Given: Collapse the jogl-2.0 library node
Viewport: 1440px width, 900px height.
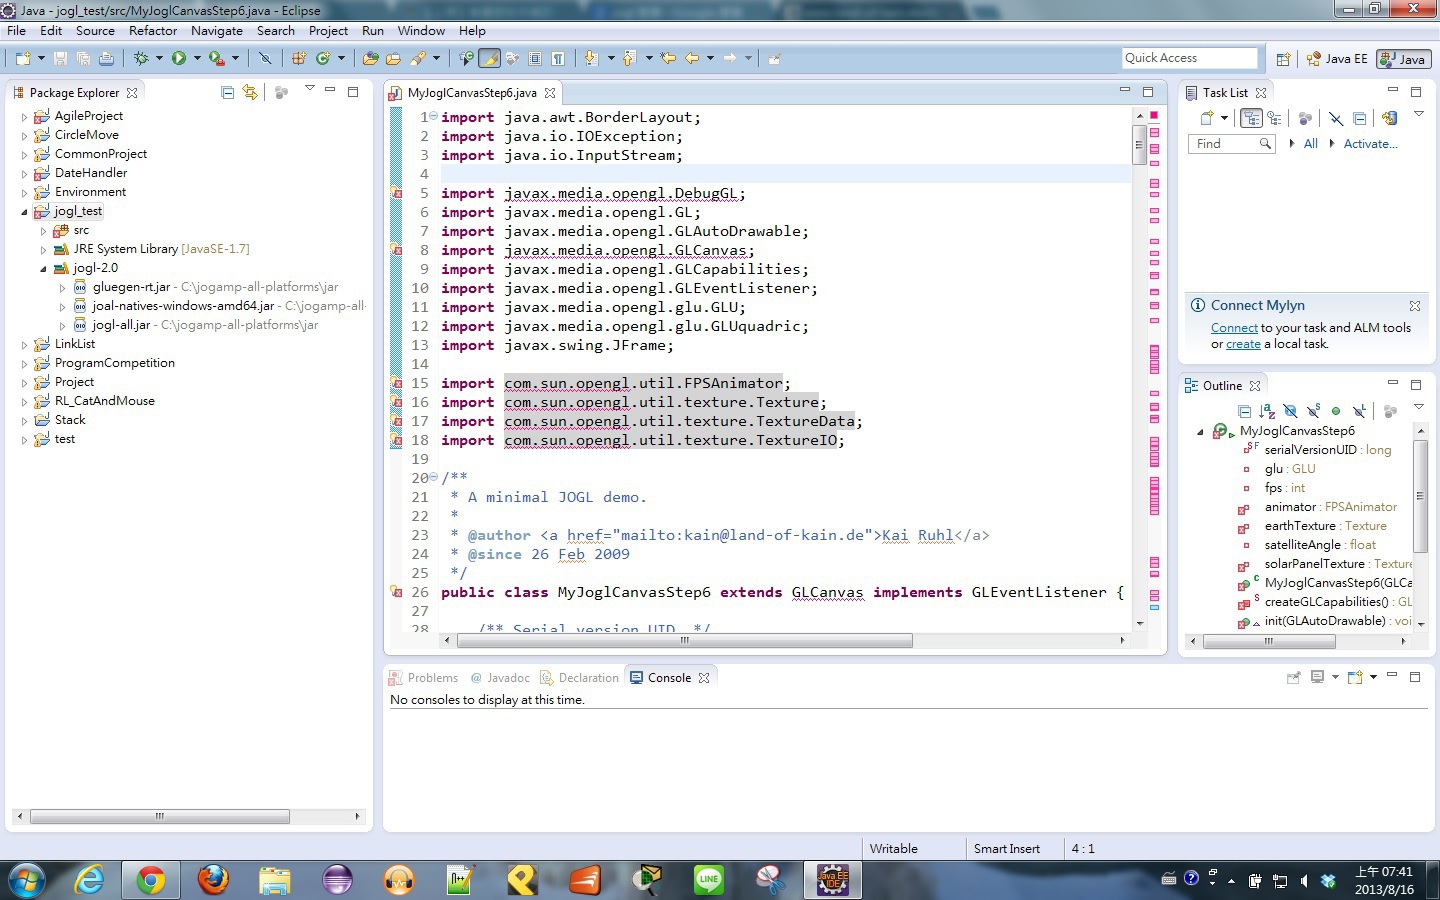Looking at the screenshot, I should tap(43, 268).
